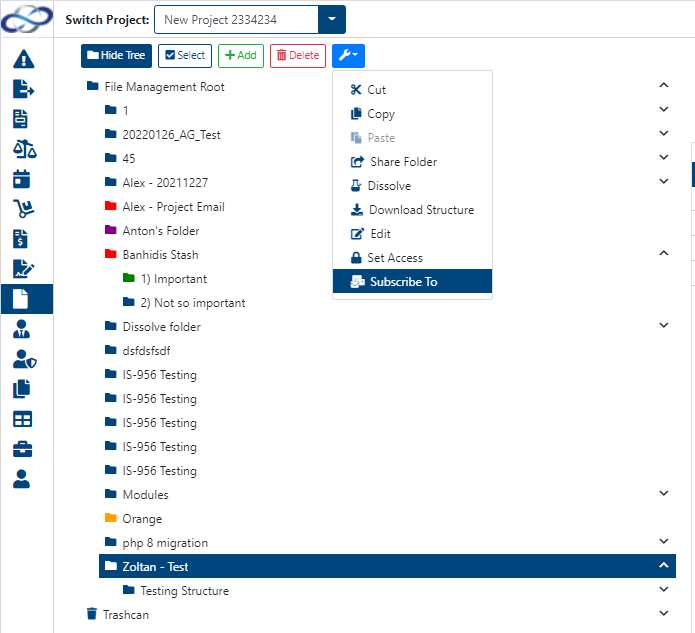Viewport: 695px width, 633px height.
Task: Expand the Alex - 20211227 chevron
Action: pyautogui.click(x=664, y=181)
